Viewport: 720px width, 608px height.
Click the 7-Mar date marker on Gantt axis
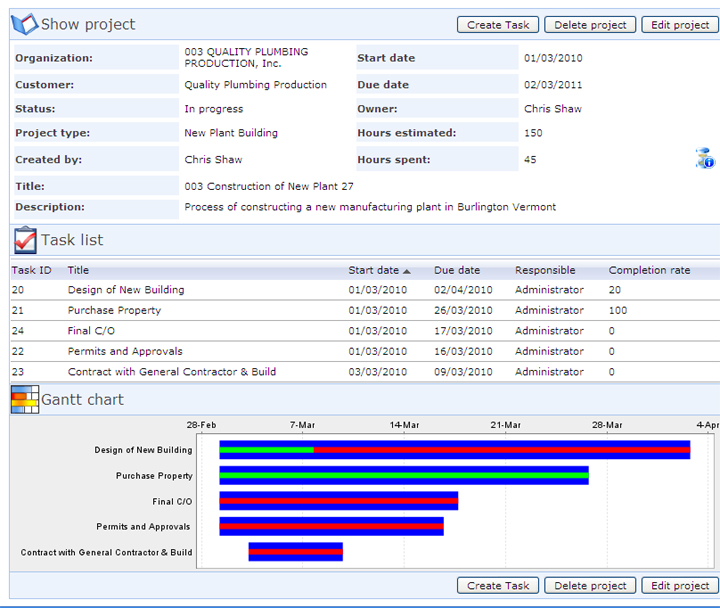302,425
